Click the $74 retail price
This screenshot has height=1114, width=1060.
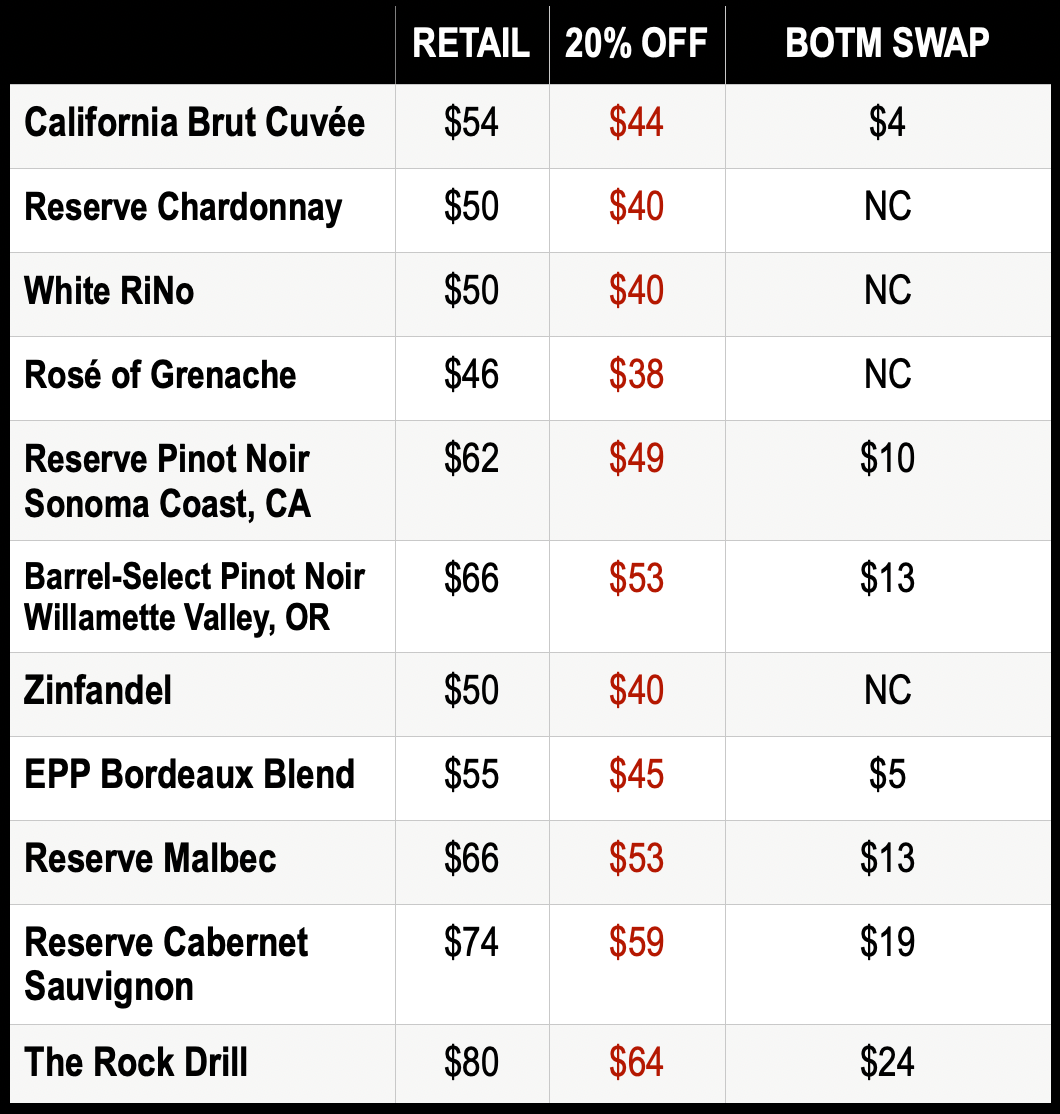click(471, 942)
